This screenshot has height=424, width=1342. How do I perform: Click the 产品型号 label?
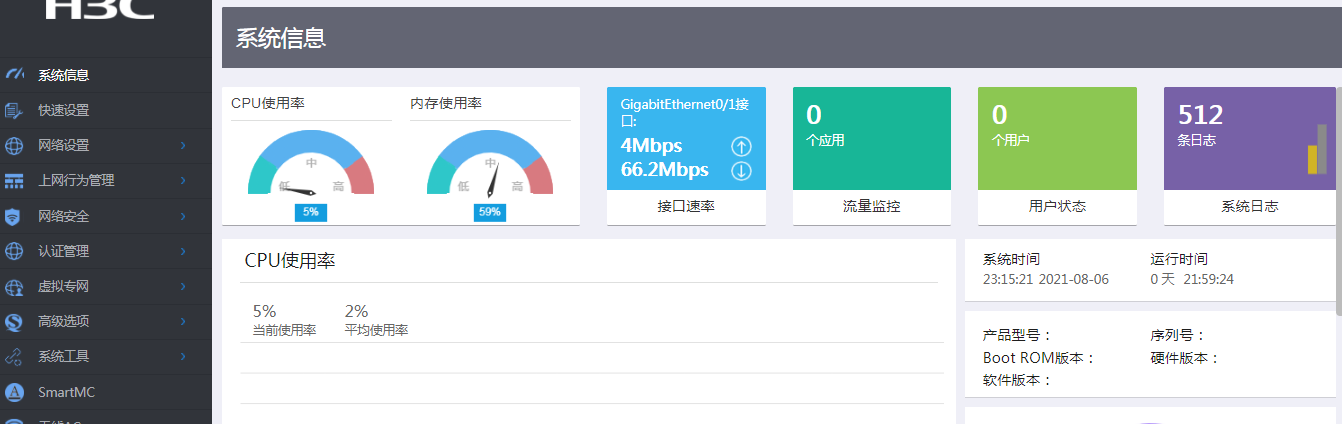coord(1018,336)
